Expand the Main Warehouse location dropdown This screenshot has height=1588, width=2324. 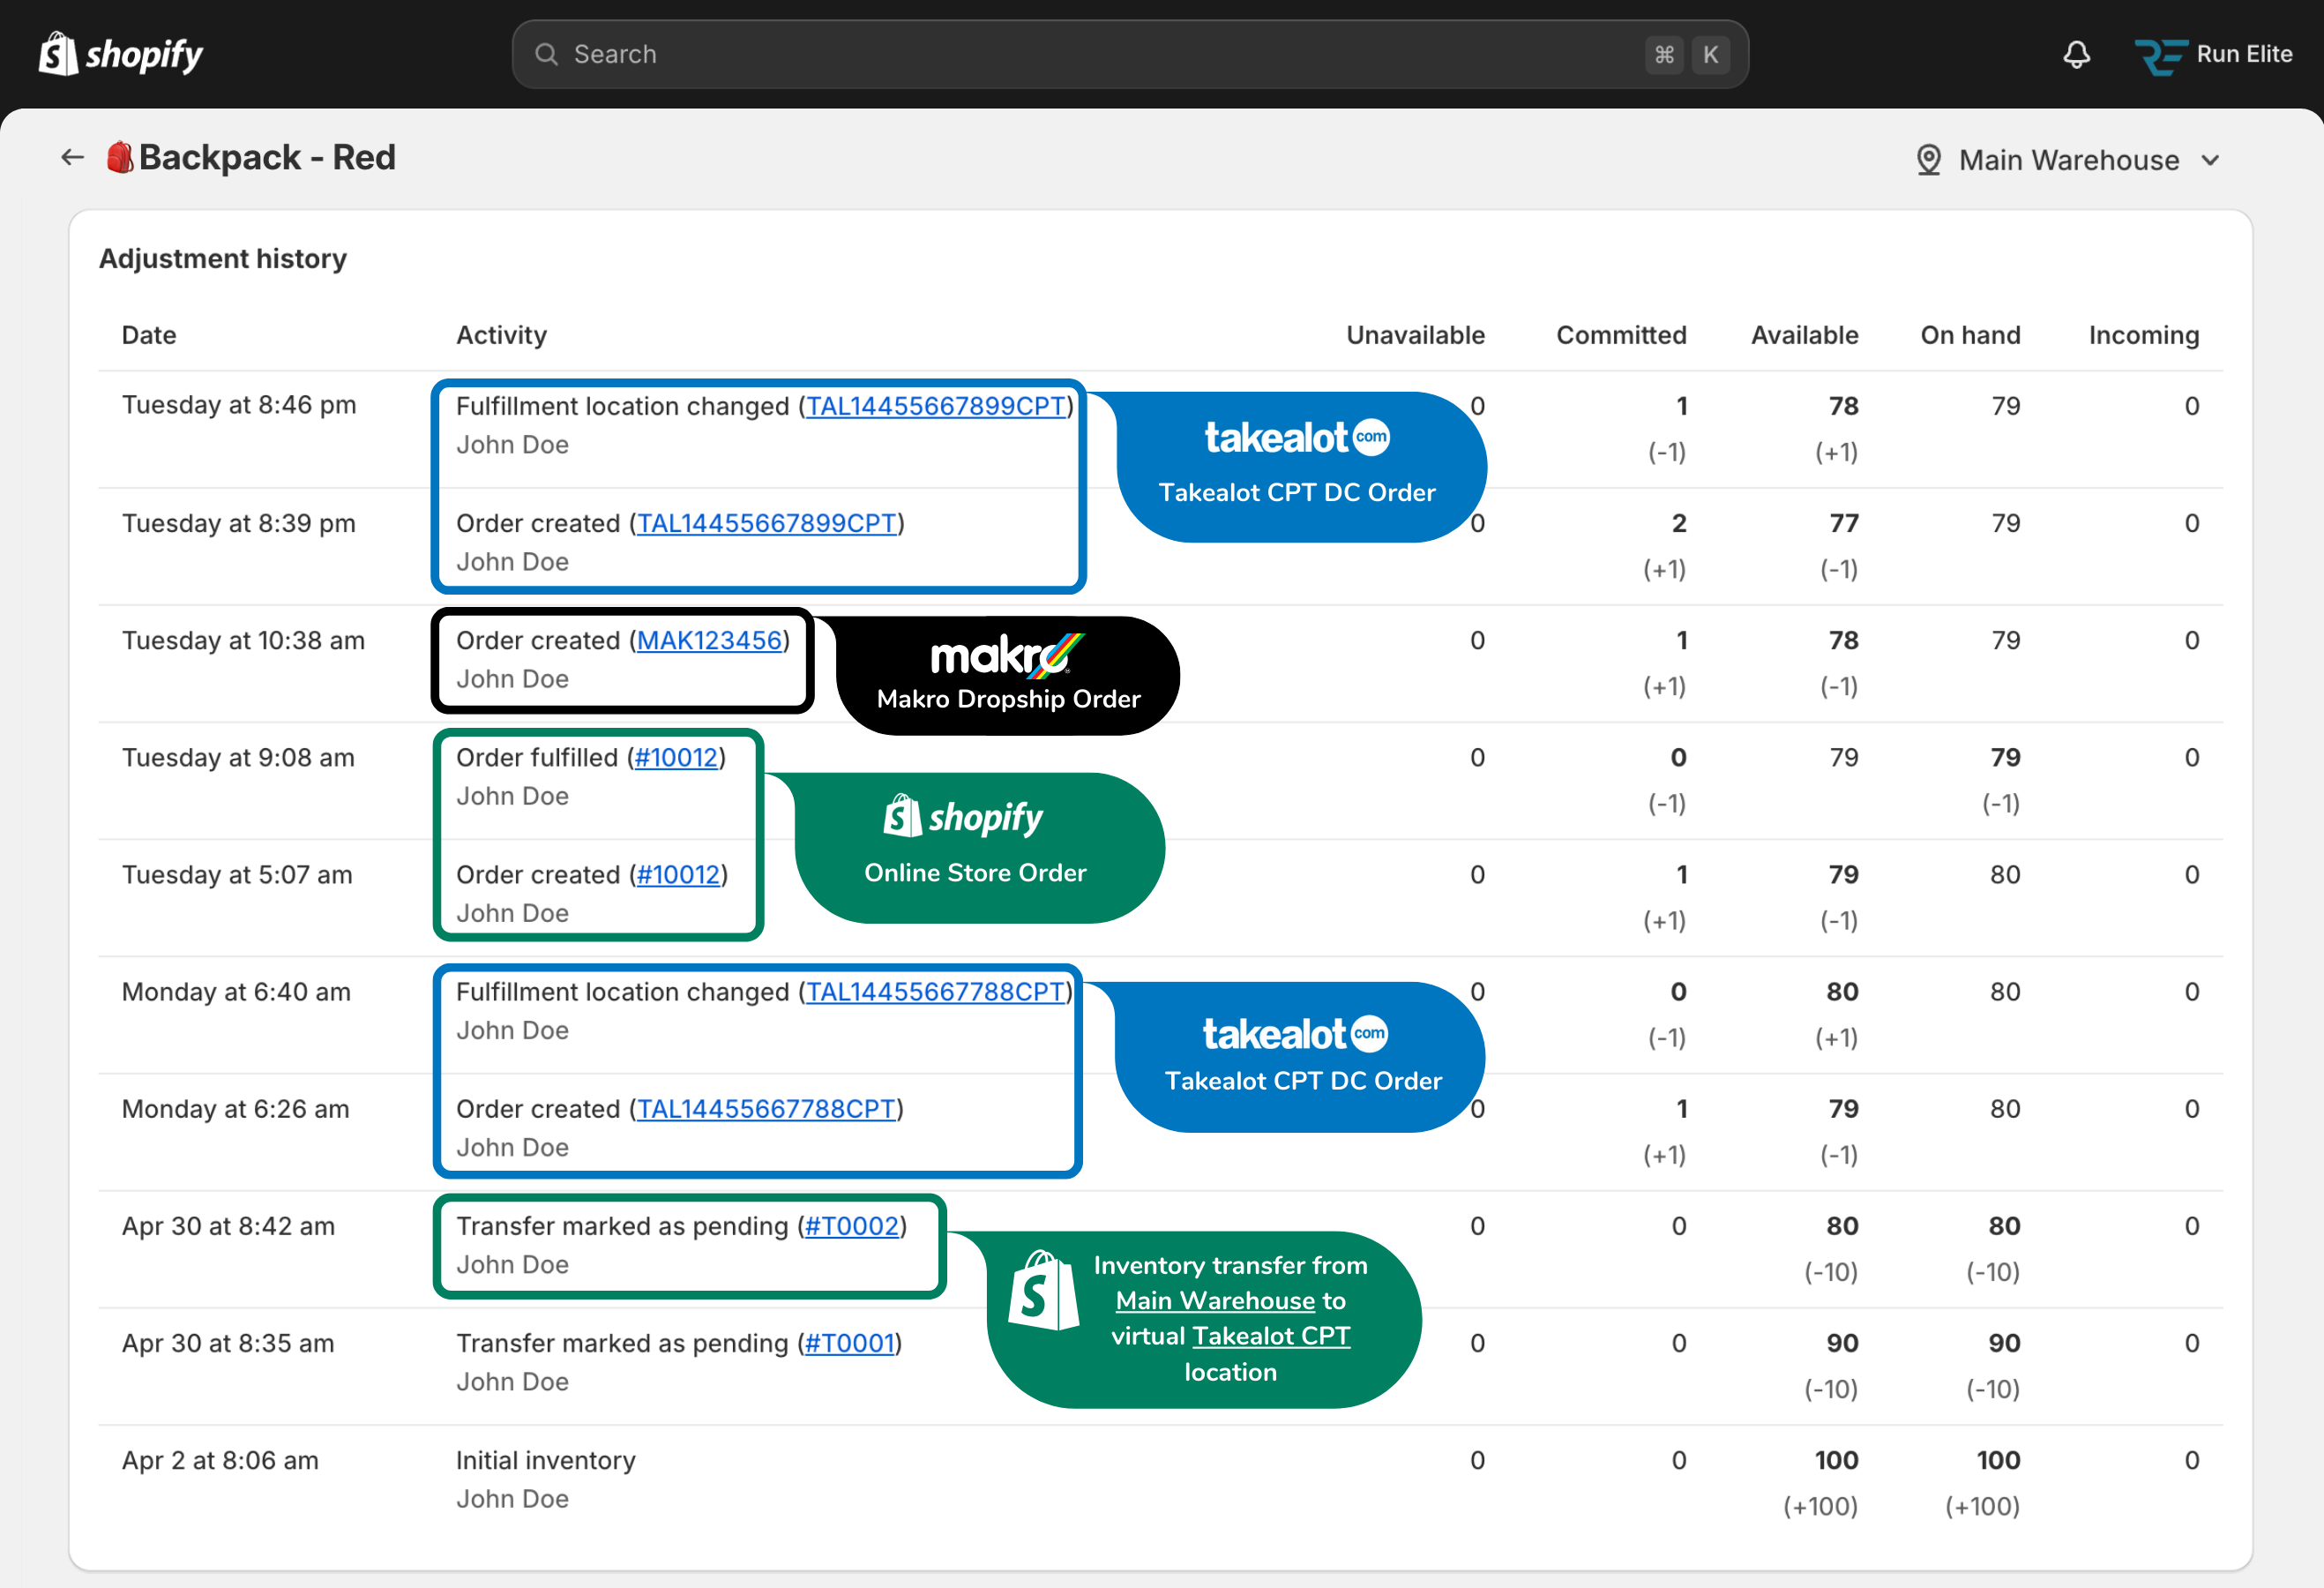[x=2068, y=160]
